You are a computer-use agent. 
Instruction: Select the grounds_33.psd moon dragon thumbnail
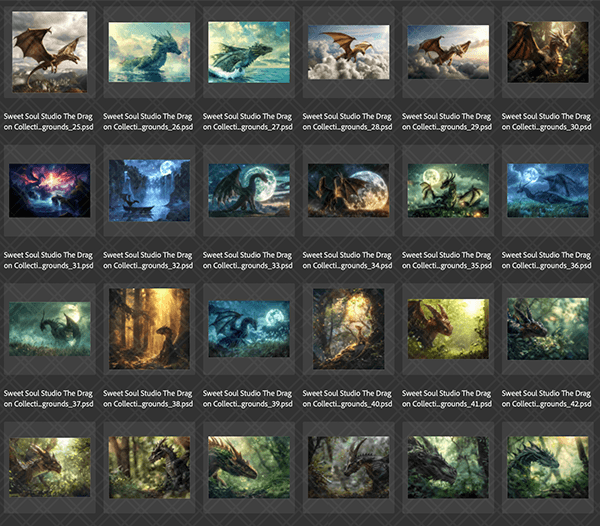tap(249, 191)
